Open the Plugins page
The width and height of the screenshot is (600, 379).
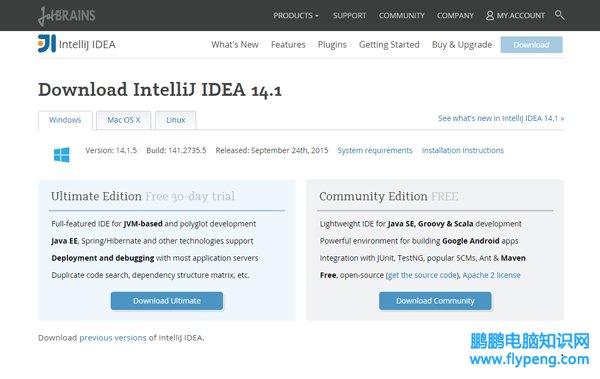pos(332,45)
